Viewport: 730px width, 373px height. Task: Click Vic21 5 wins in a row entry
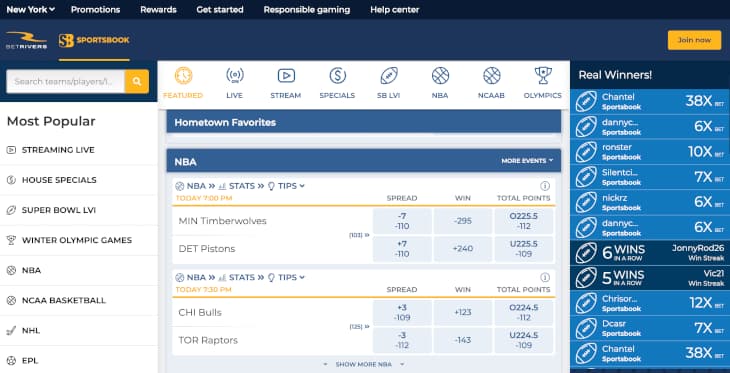click(650, 278)
